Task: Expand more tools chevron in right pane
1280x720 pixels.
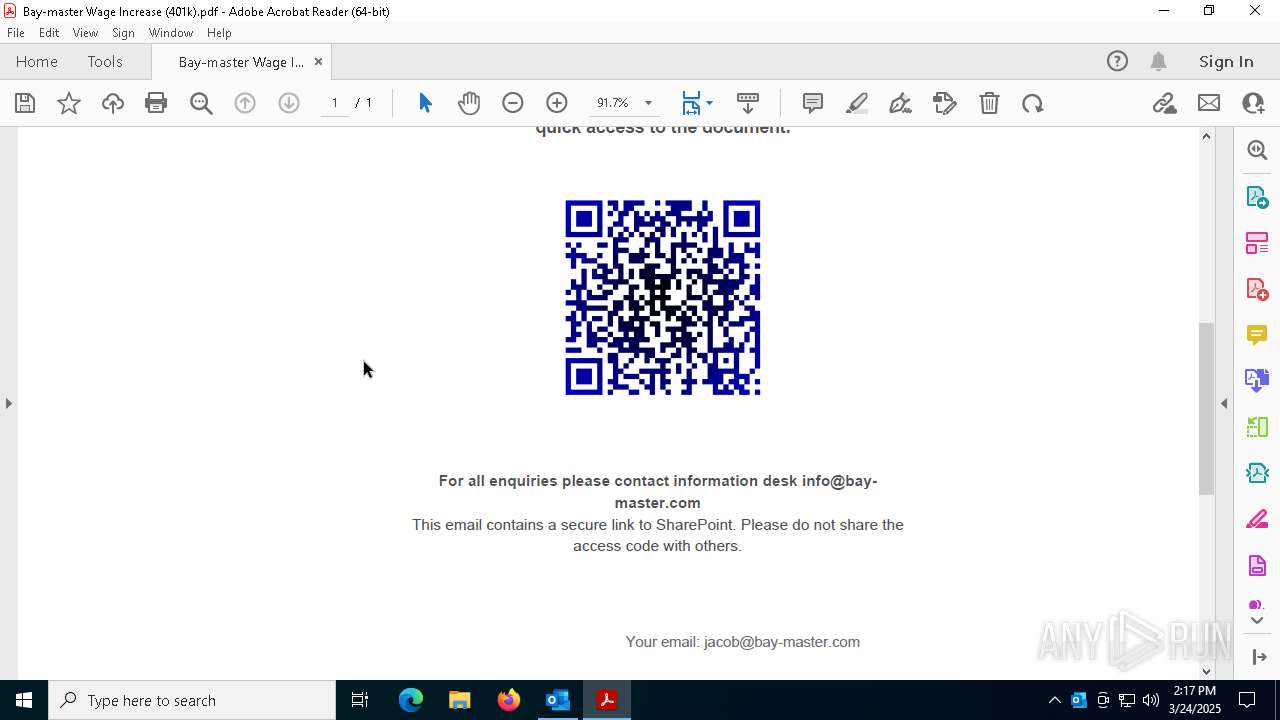Action: [1257, 621]
